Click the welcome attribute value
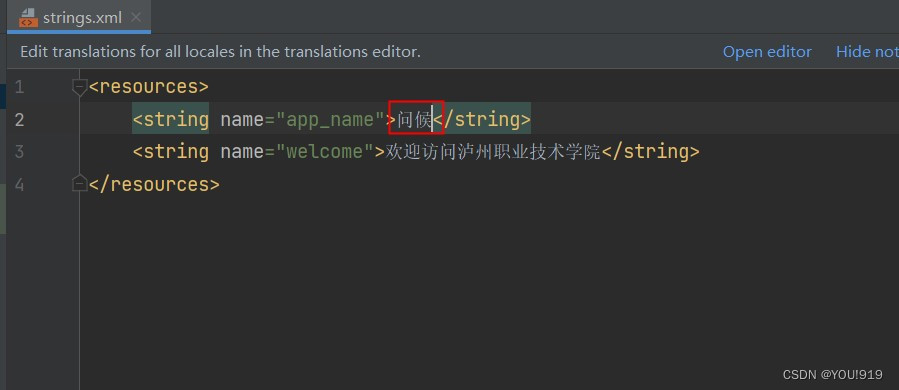The image size is (899, 390). (x=325, y=152)
